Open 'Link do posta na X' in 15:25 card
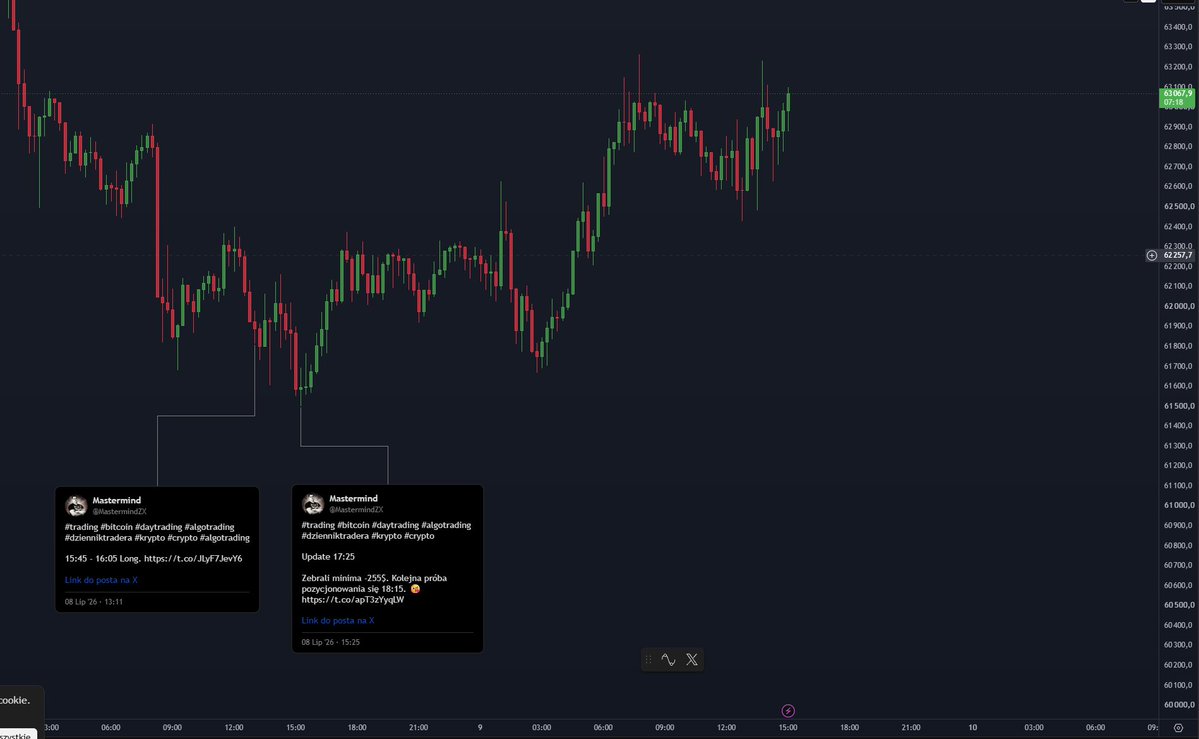The image size is (1199, 739). point(338,620)
